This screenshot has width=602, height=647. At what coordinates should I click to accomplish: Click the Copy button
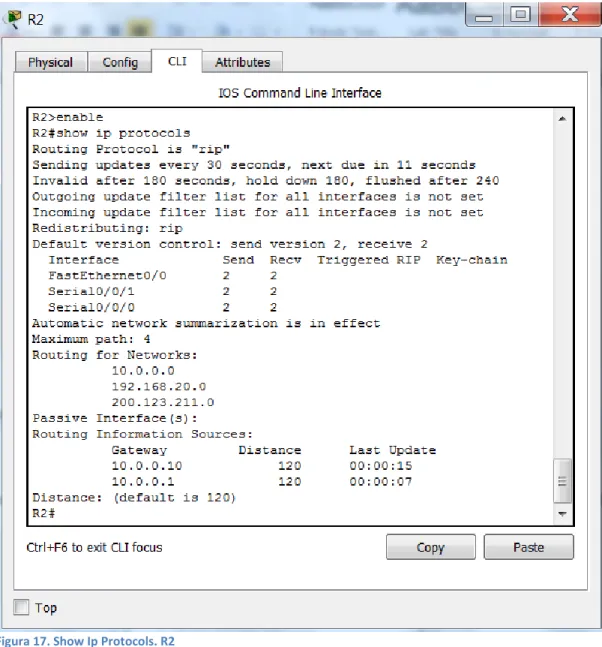click(430, 547)
